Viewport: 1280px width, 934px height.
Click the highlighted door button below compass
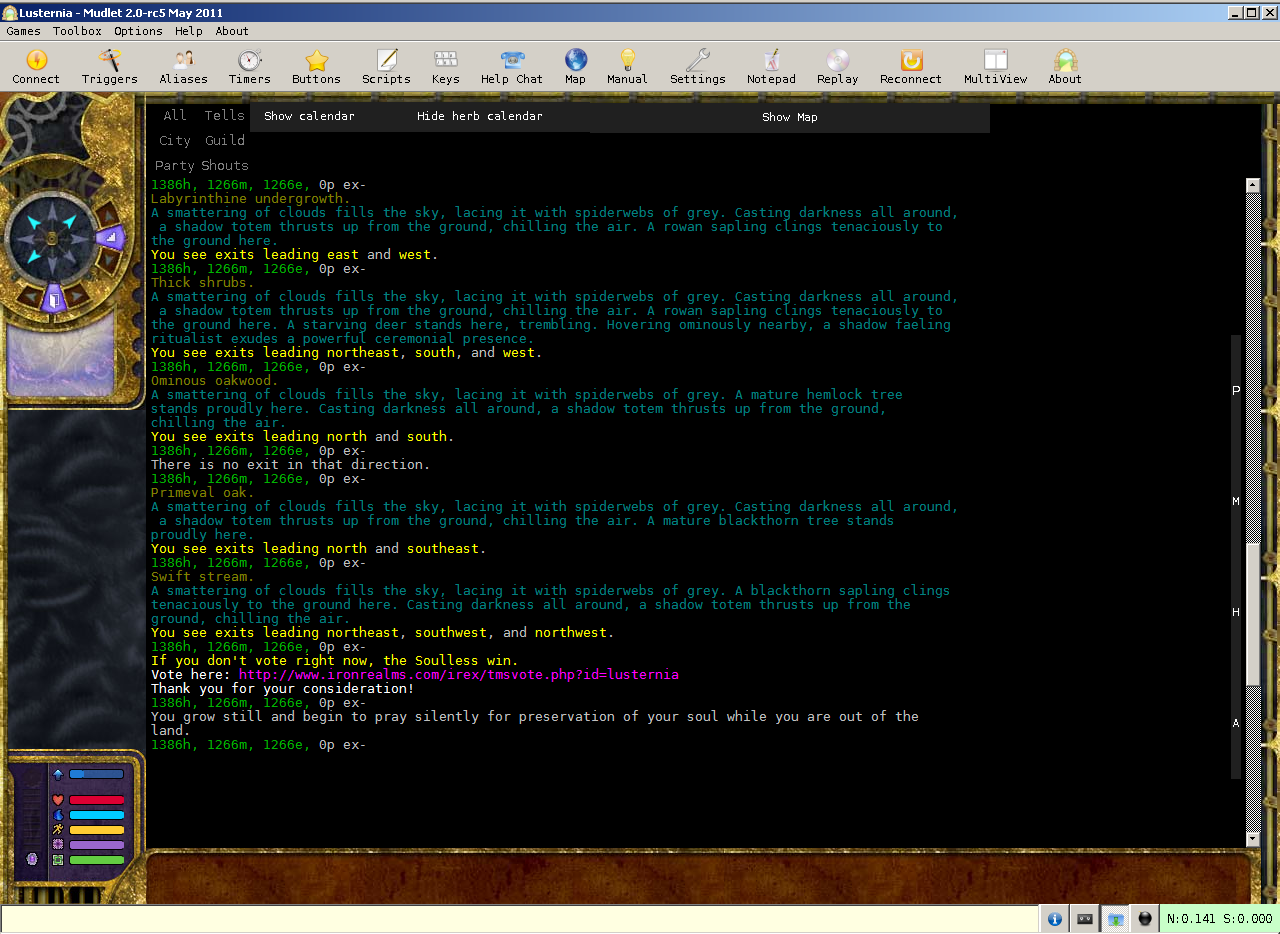click(55, 298)
